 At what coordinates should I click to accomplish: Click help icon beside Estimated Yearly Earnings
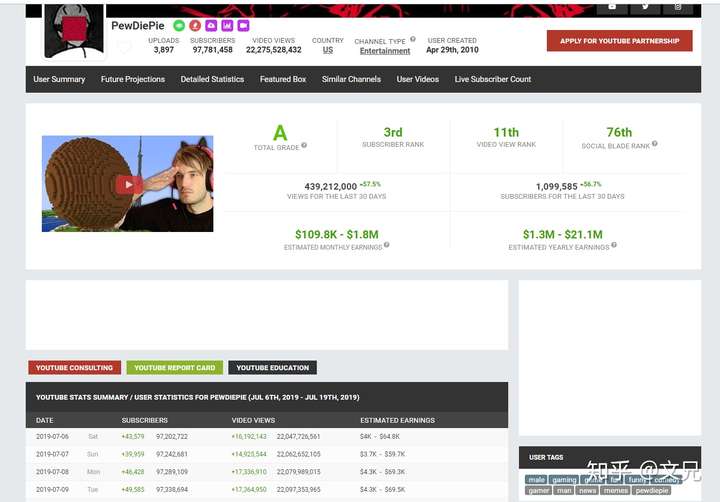pos(614,245)
